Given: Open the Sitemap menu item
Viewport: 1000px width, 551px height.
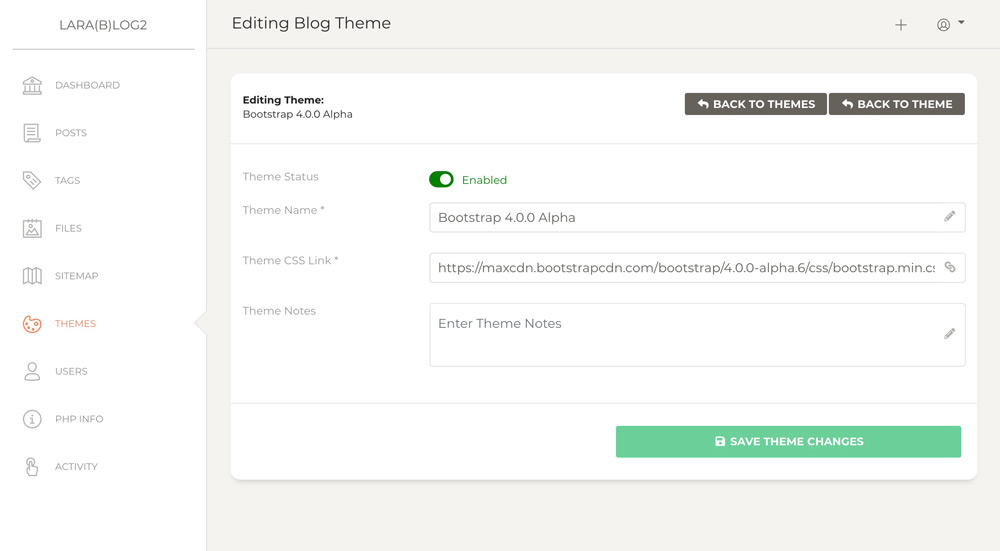Looking at the screenshot, I should 76,276.
